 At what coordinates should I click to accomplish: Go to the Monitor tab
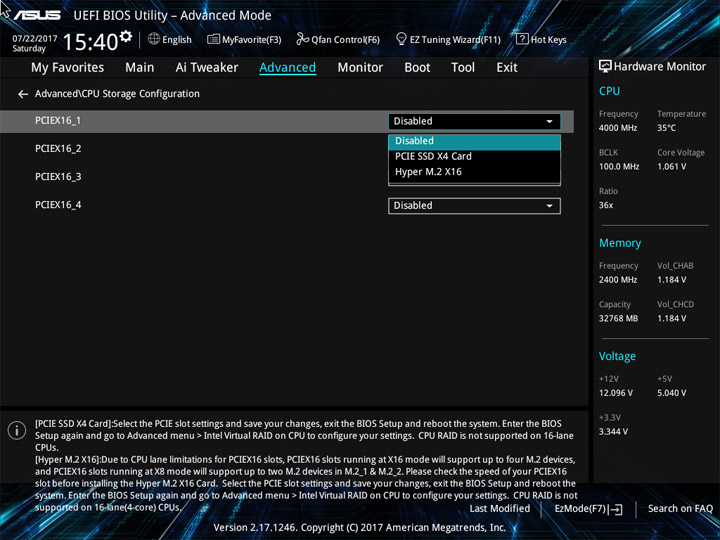360,68
